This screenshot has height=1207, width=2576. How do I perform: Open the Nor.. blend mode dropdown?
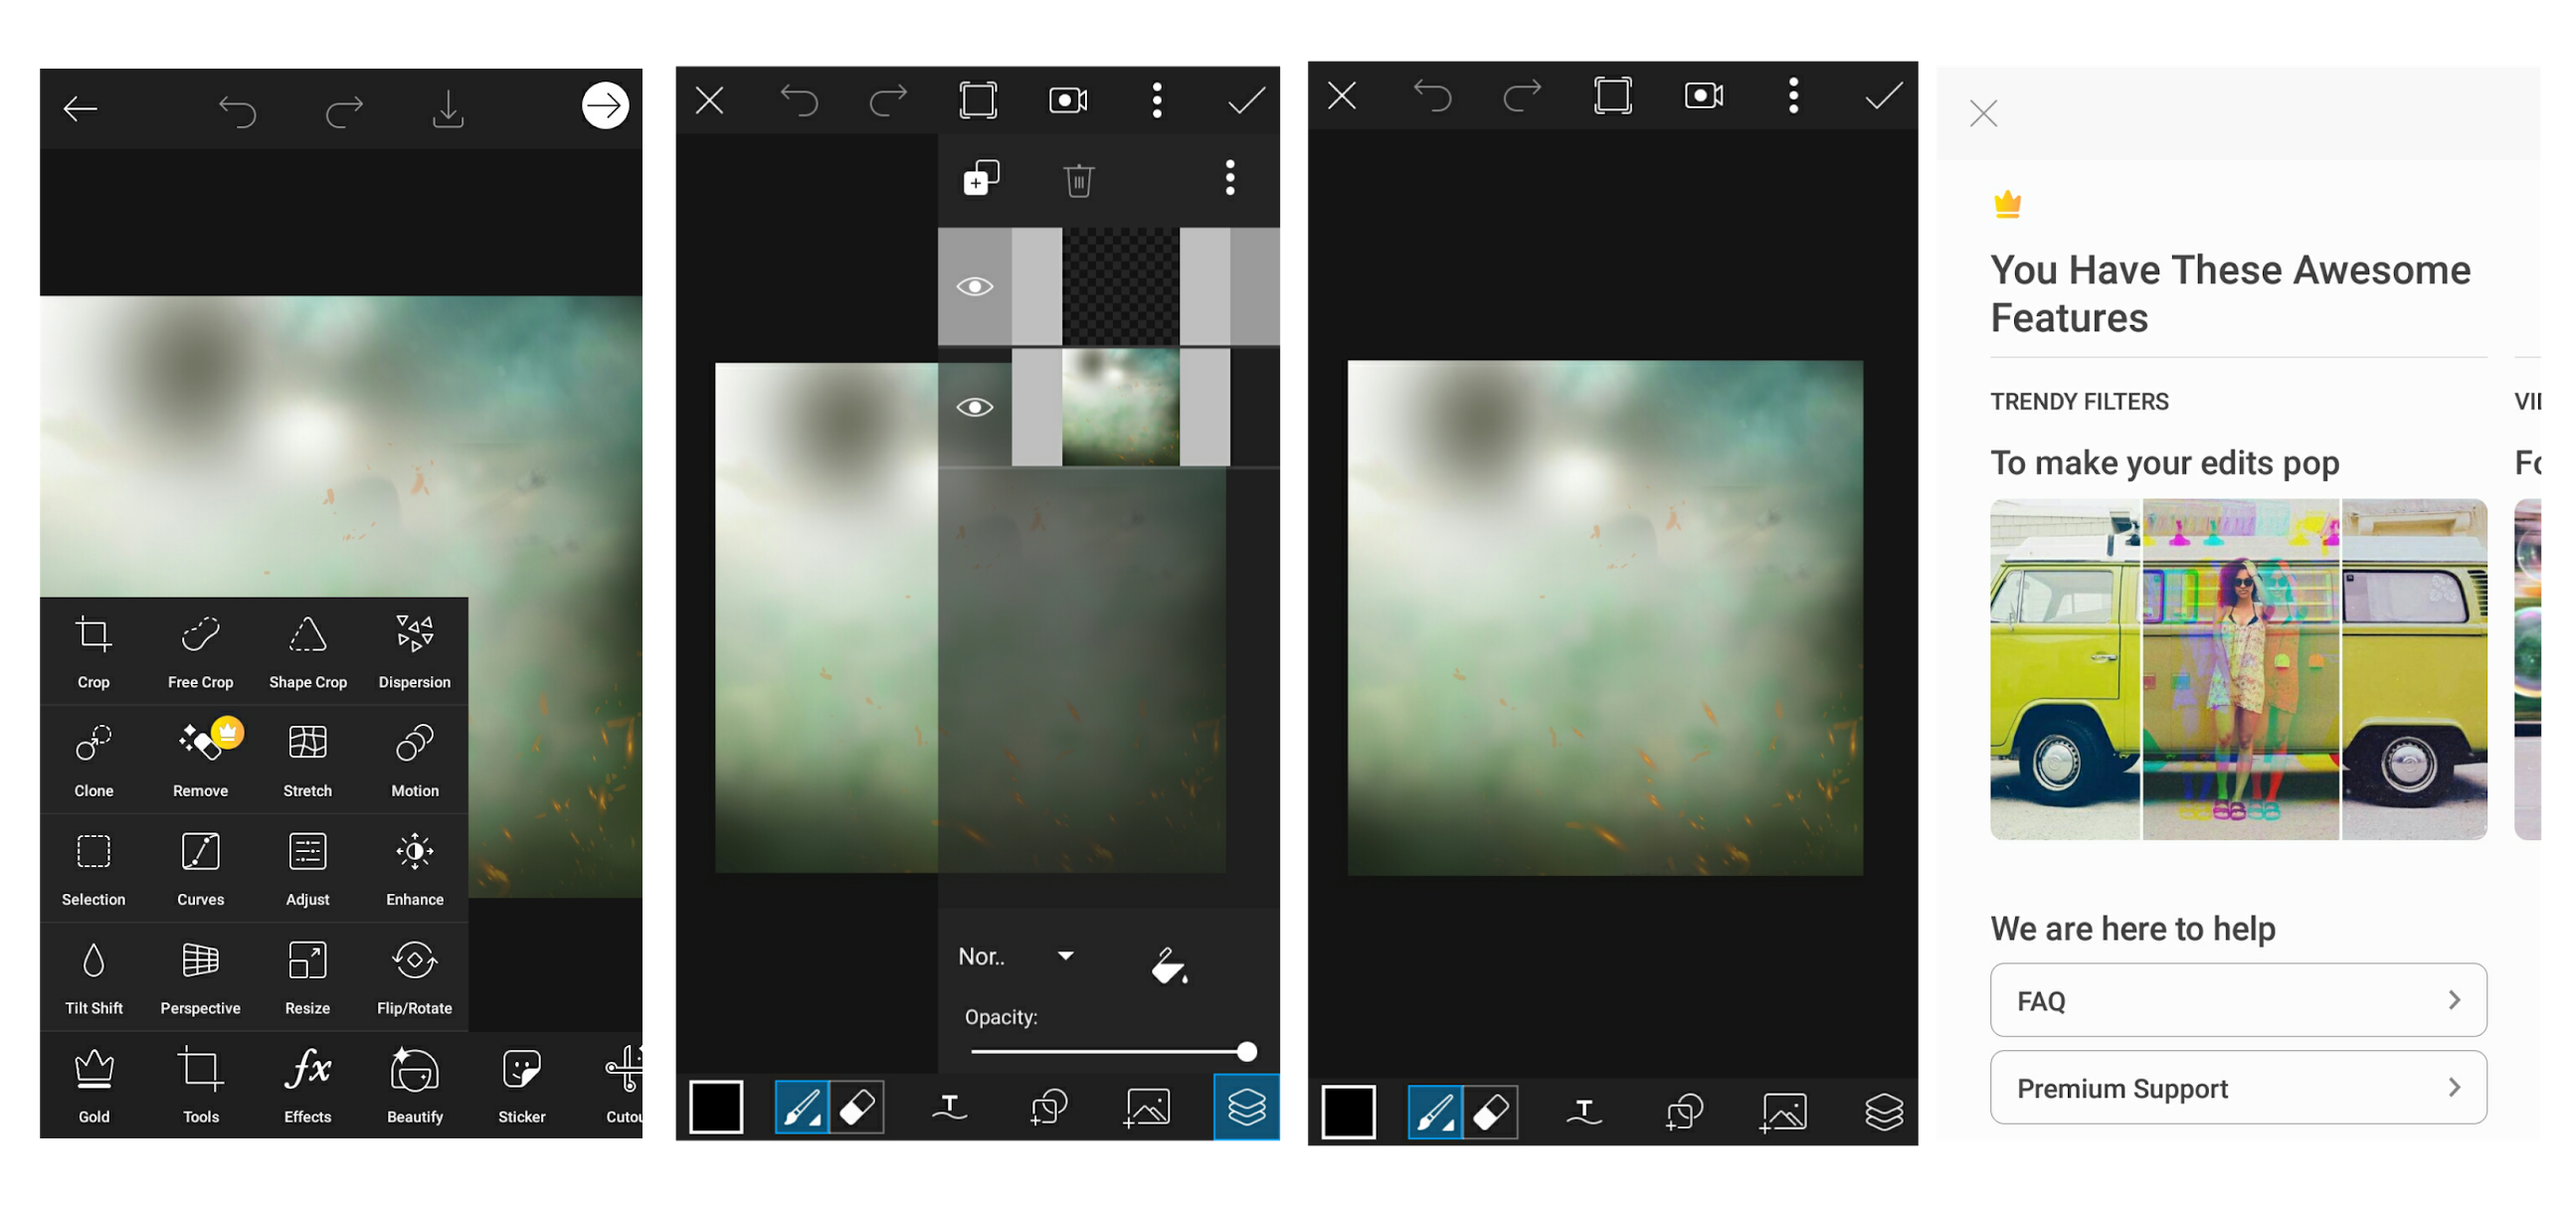point(1018,956)
